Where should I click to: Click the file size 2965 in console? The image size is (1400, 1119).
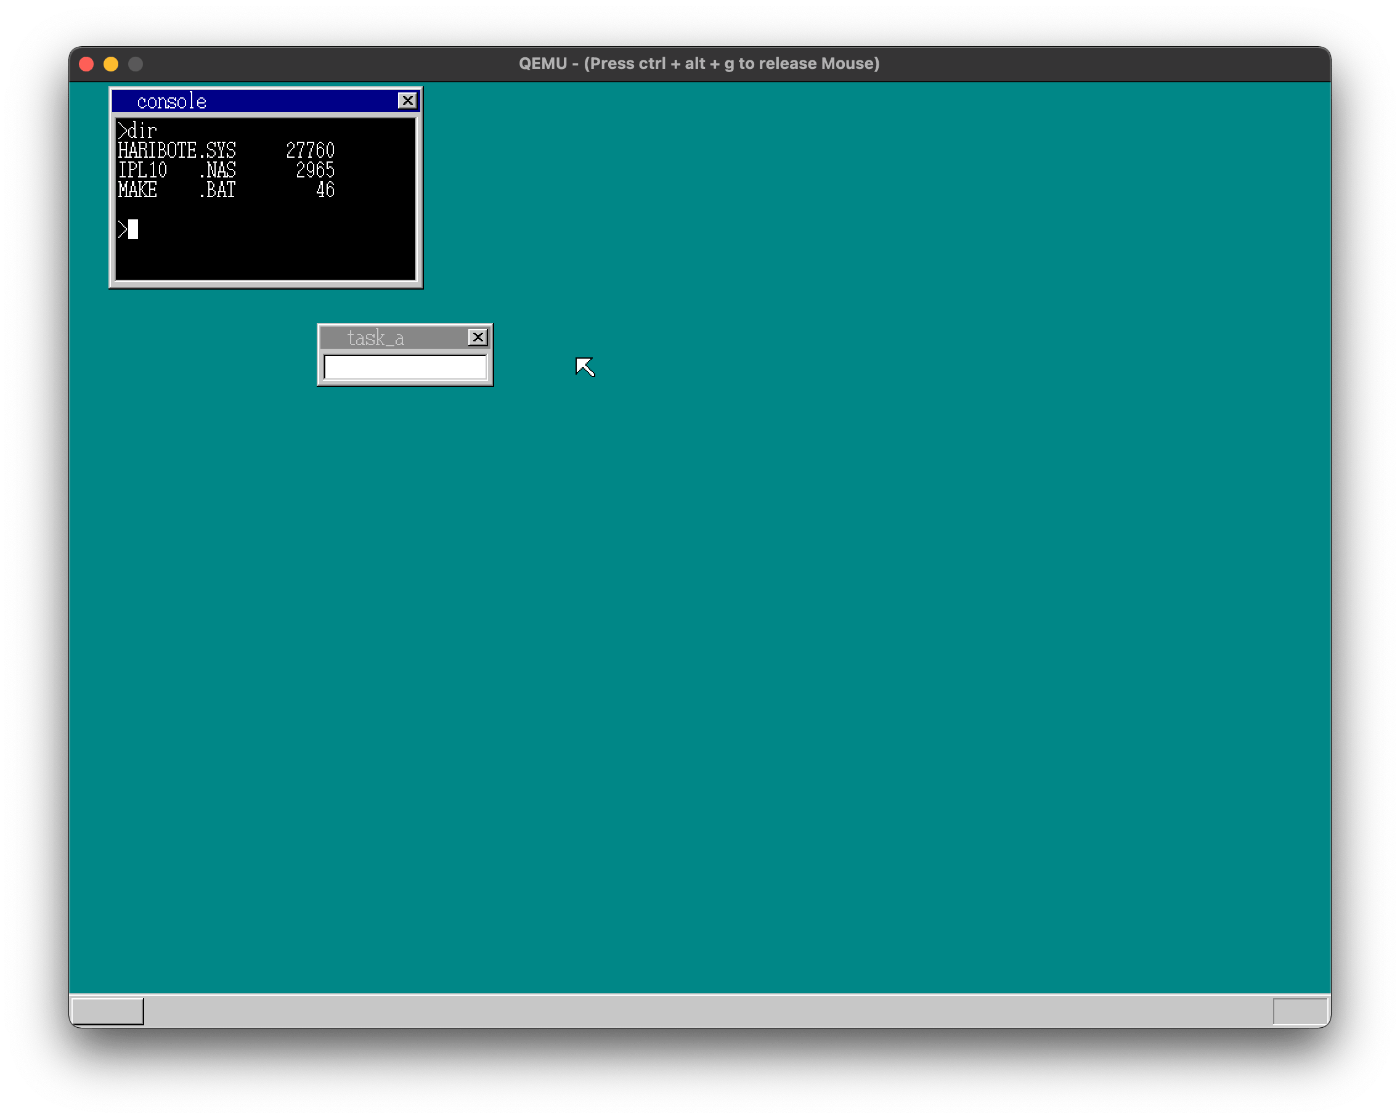point(315,171)
